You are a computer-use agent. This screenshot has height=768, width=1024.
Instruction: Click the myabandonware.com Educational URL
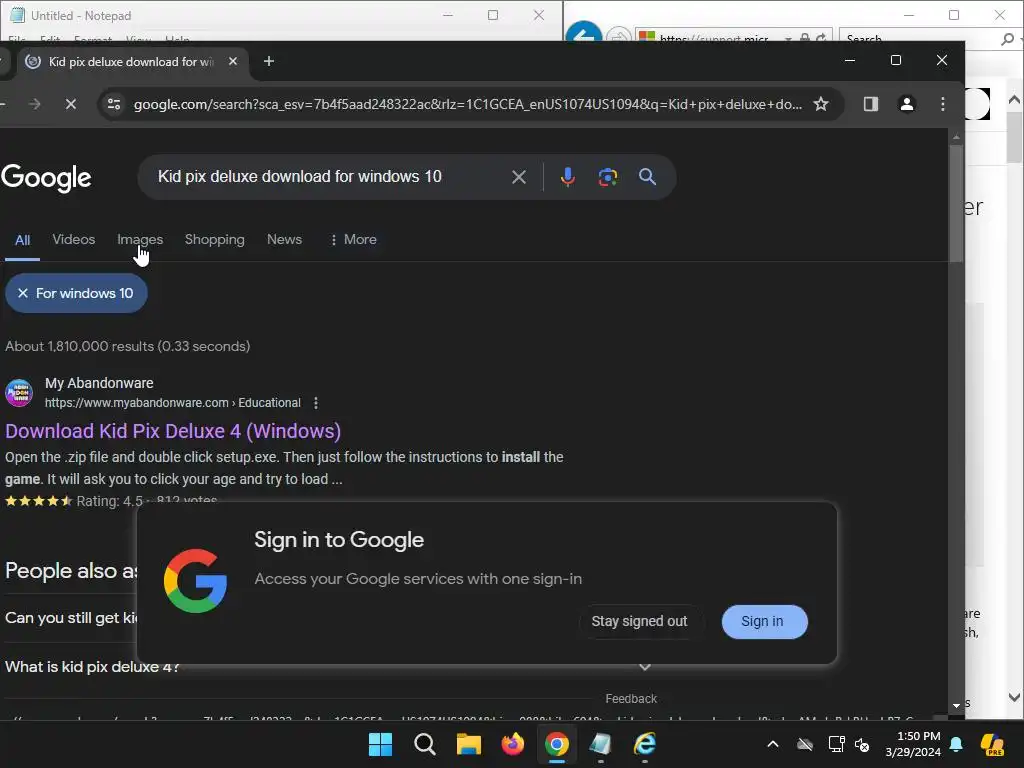(172, 403)
